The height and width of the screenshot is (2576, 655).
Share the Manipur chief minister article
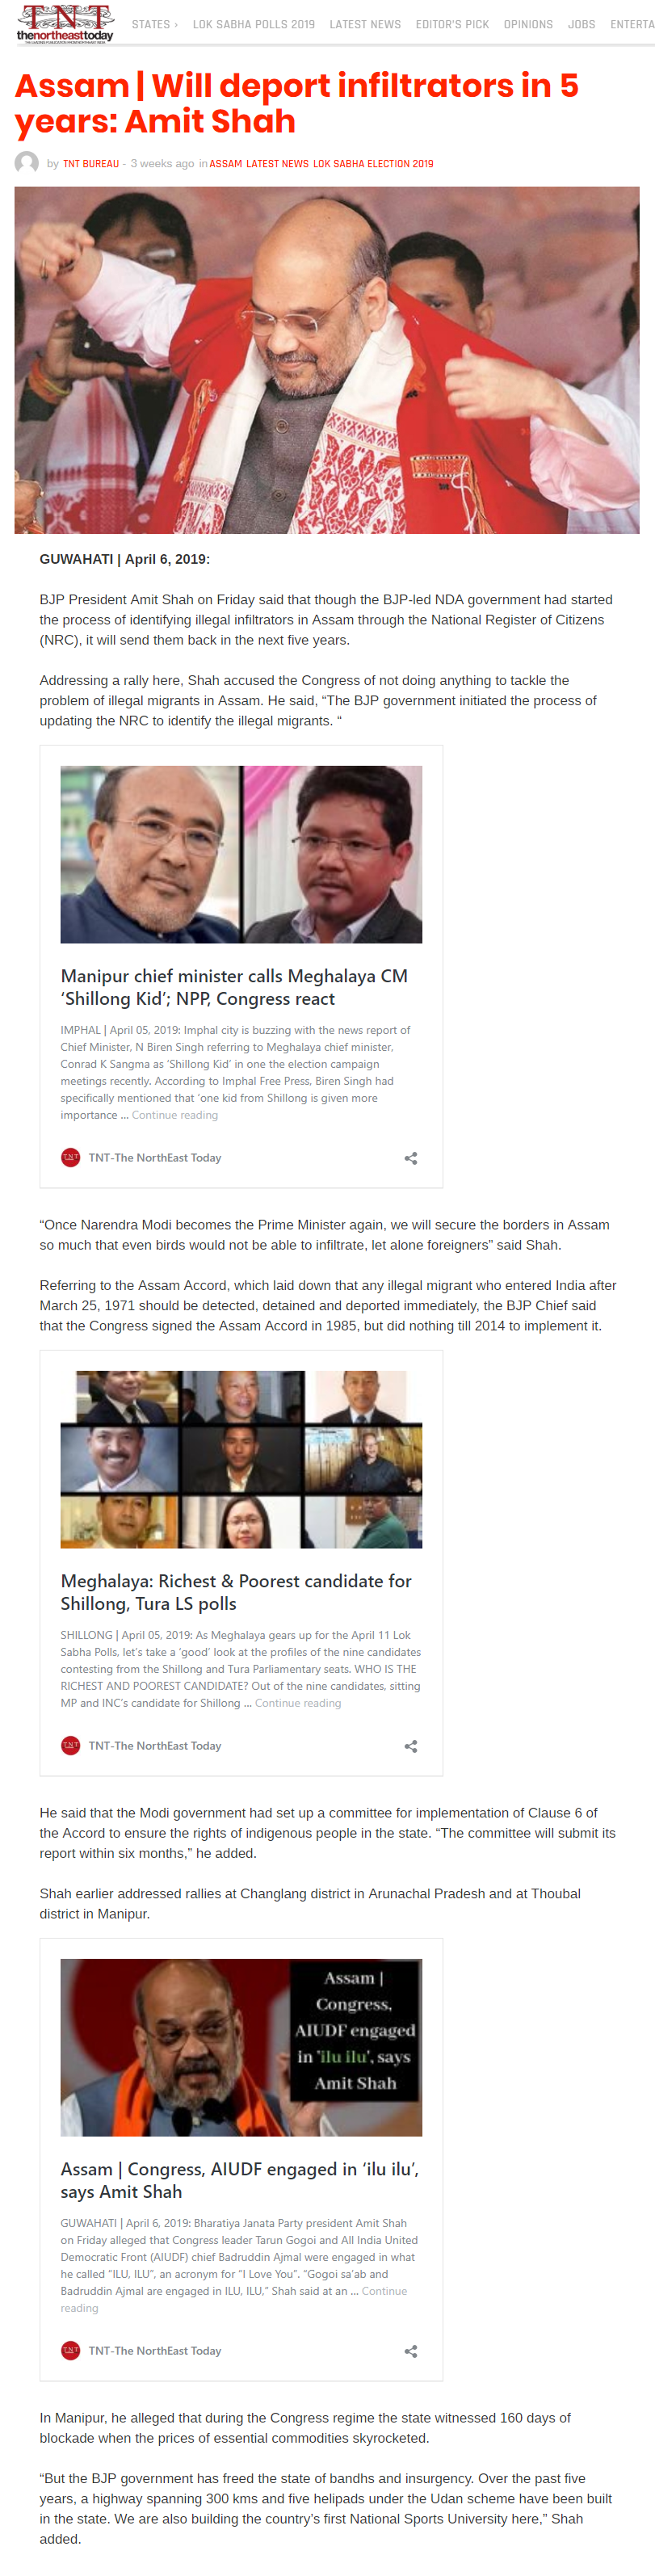click(410, 1158)
